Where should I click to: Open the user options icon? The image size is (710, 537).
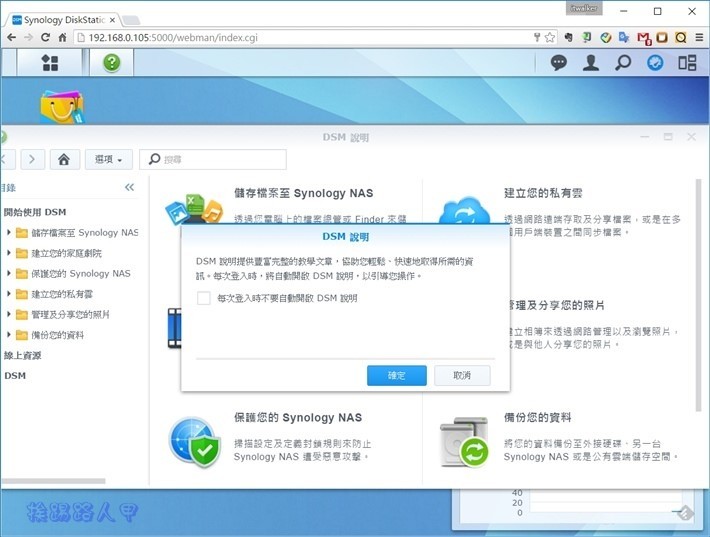(x=590, y=62)
